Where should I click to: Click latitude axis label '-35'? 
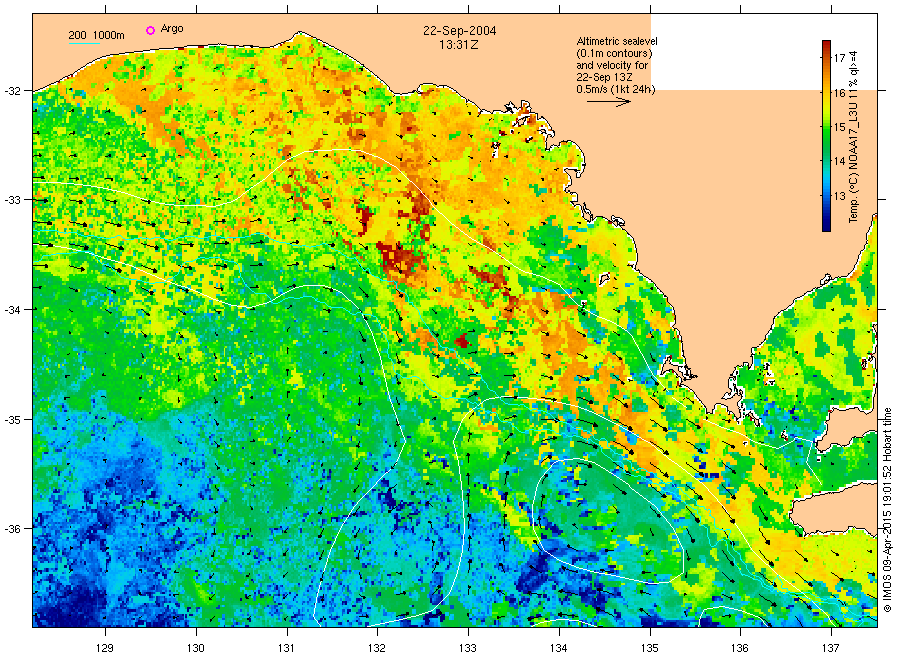coord(11,420)
